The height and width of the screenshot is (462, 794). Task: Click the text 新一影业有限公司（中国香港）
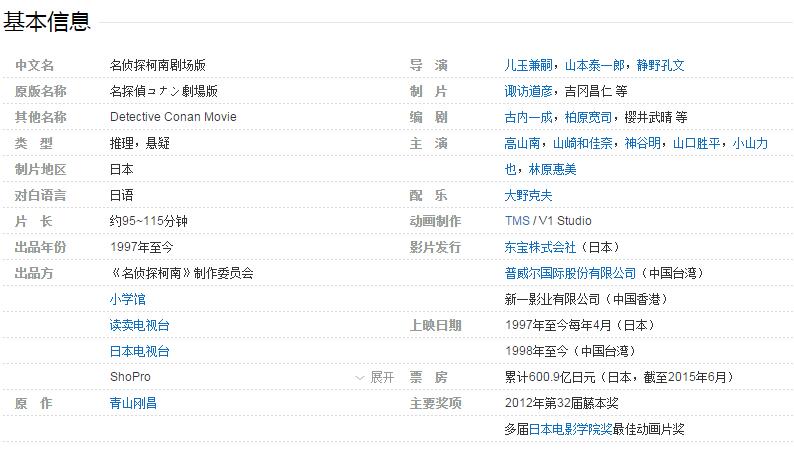(586, 299)
